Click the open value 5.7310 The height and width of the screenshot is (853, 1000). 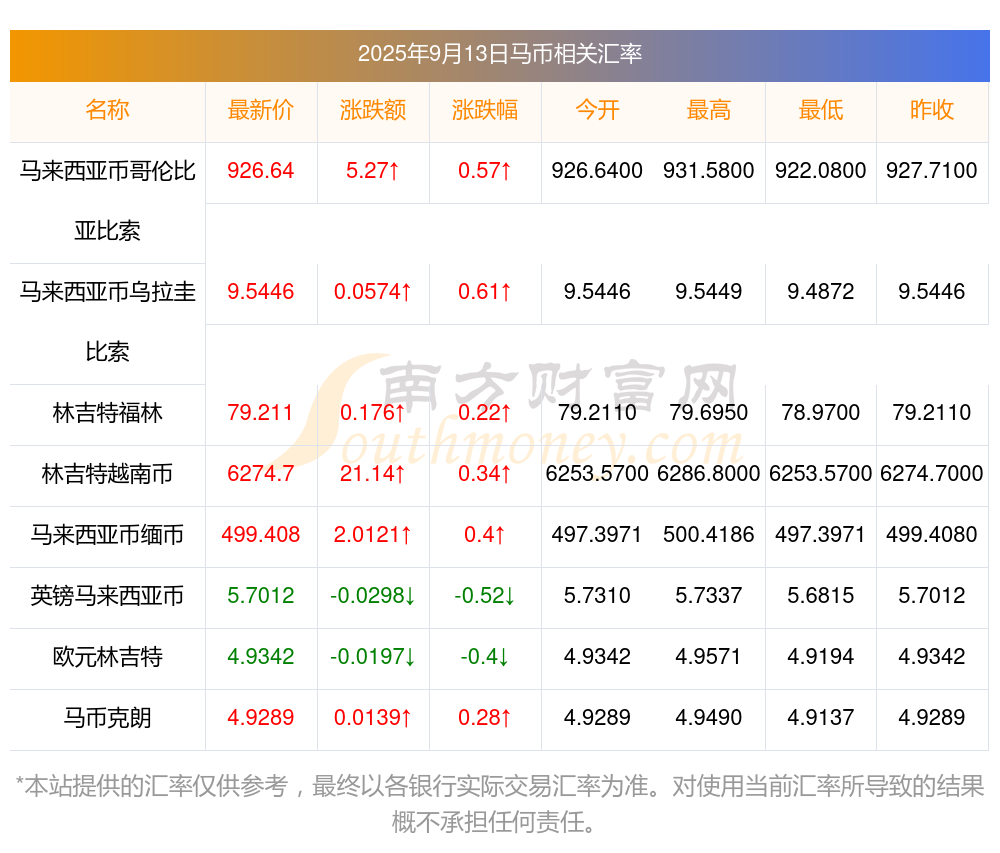597,596
